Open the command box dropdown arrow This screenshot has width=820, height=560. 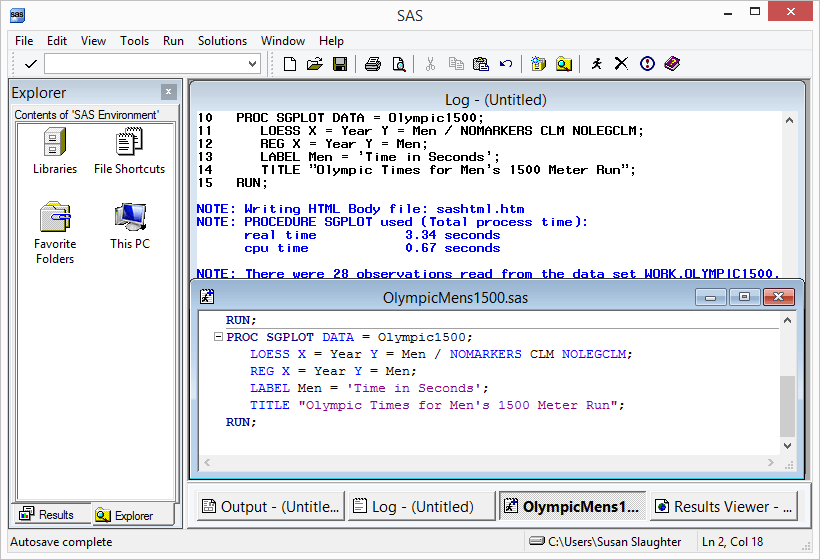[x=253, y=64]
